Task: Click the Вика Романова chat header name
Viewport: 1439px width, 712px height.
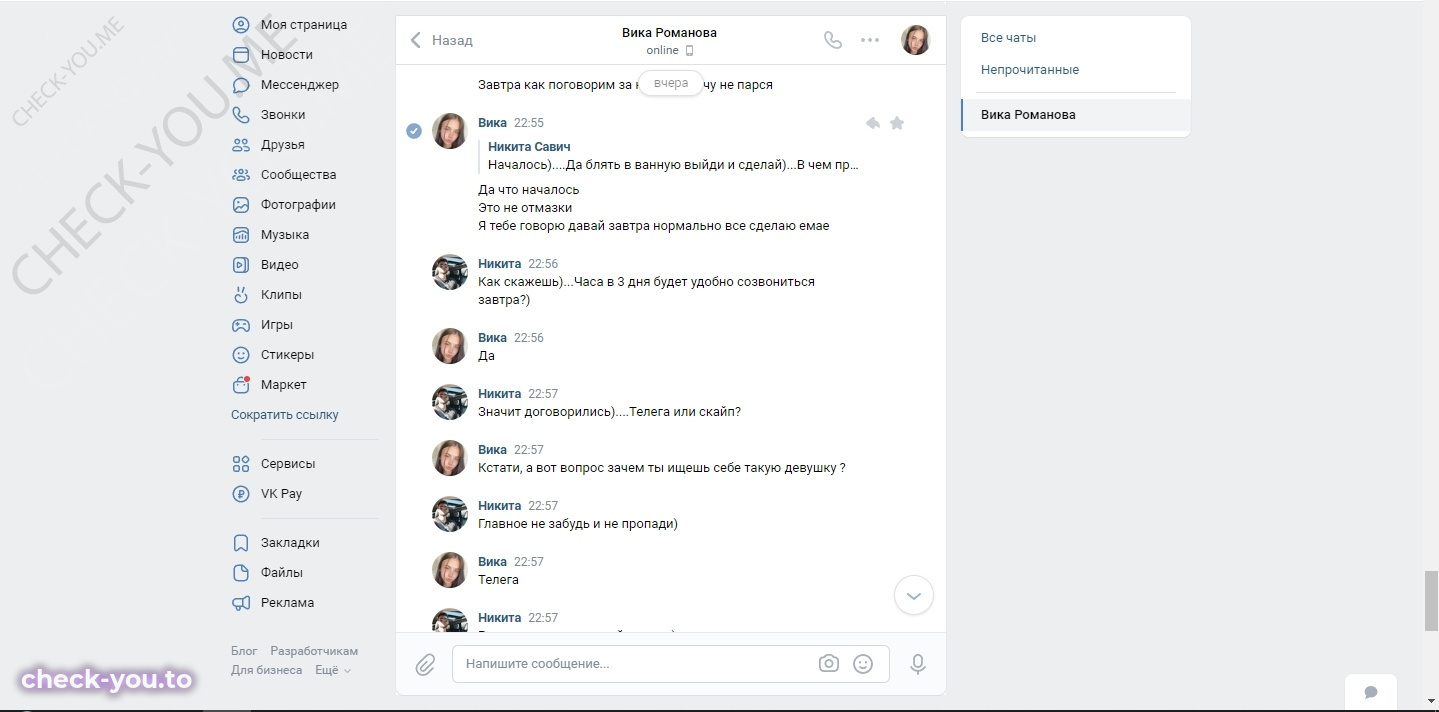Action: pos(669,32)
